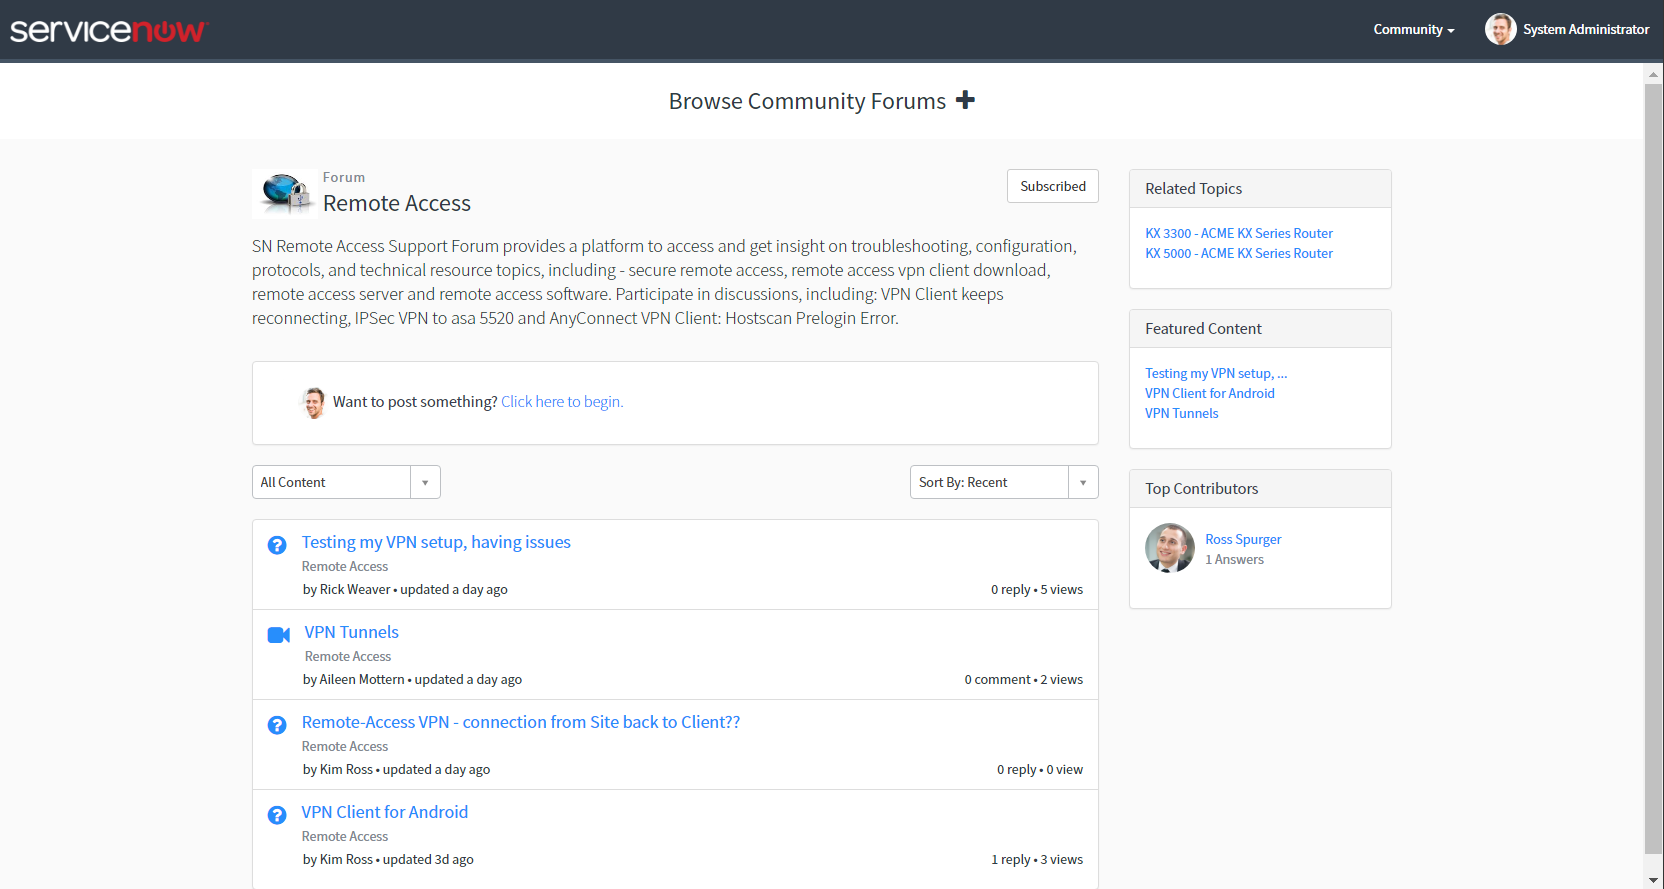The image size is (1664, 889).
Task: Open KX 3300 - ACME KX Series Router topic
Action: tap(1239, 233)
